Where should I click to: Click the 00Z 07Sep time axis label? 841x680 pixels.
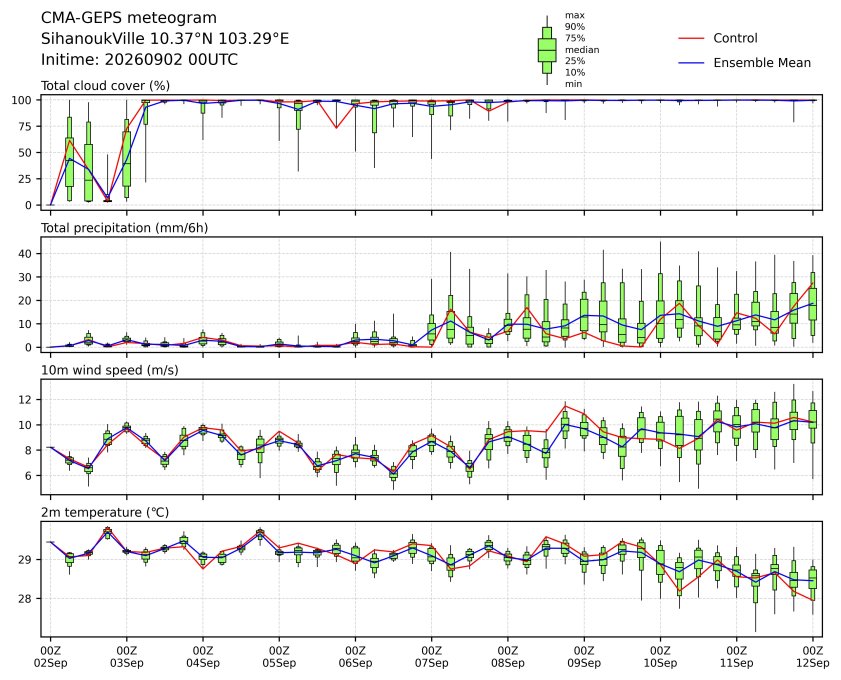pyautogui.click(x=431, y=656)
